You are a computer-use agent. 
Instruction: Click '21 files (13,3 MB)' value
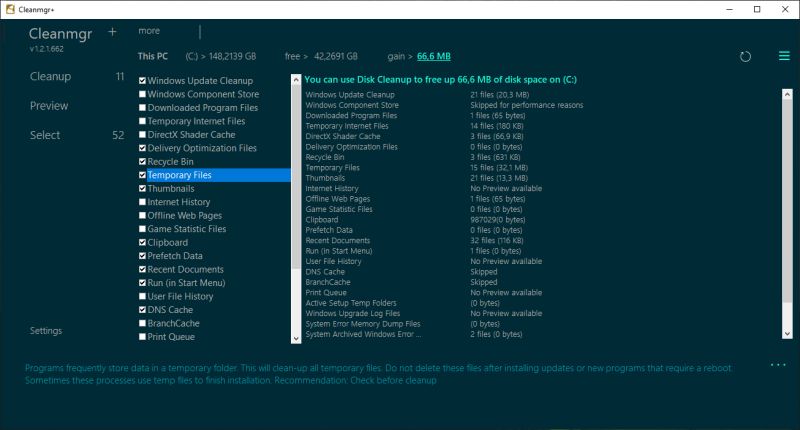click(499, 178)
